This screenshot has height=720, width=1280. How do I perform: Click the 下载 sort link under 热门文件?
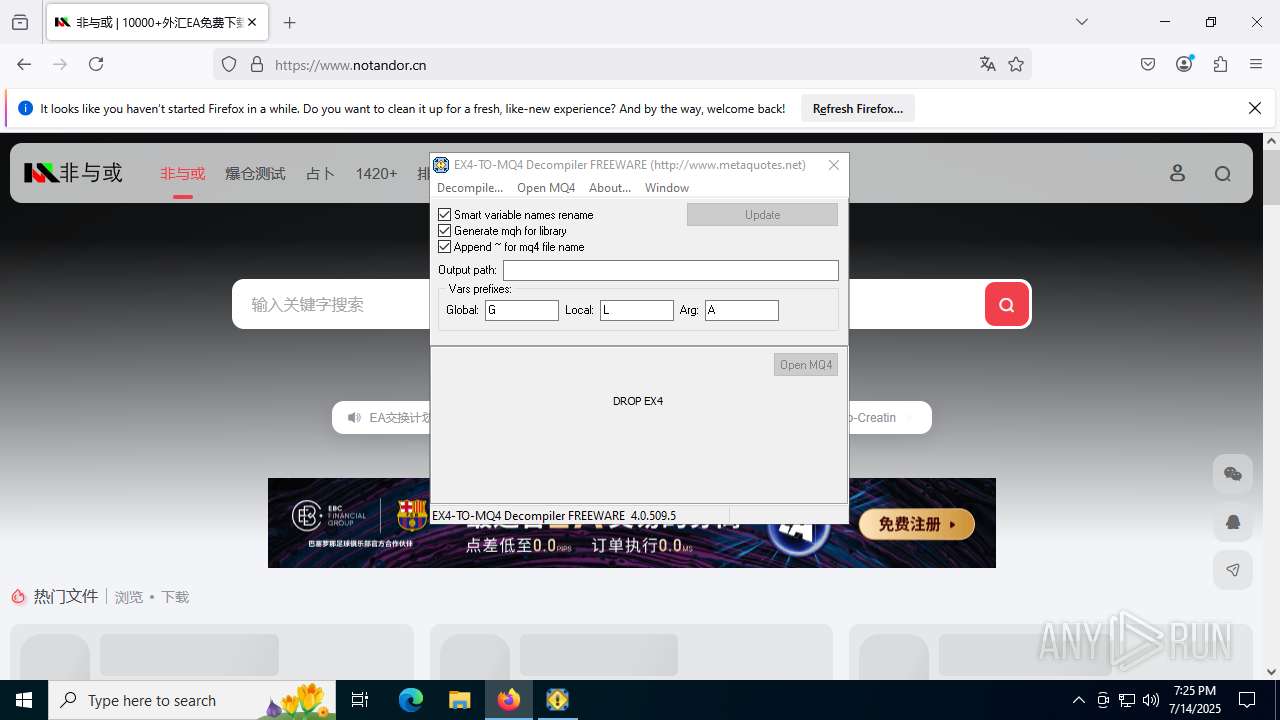(175, 597)
